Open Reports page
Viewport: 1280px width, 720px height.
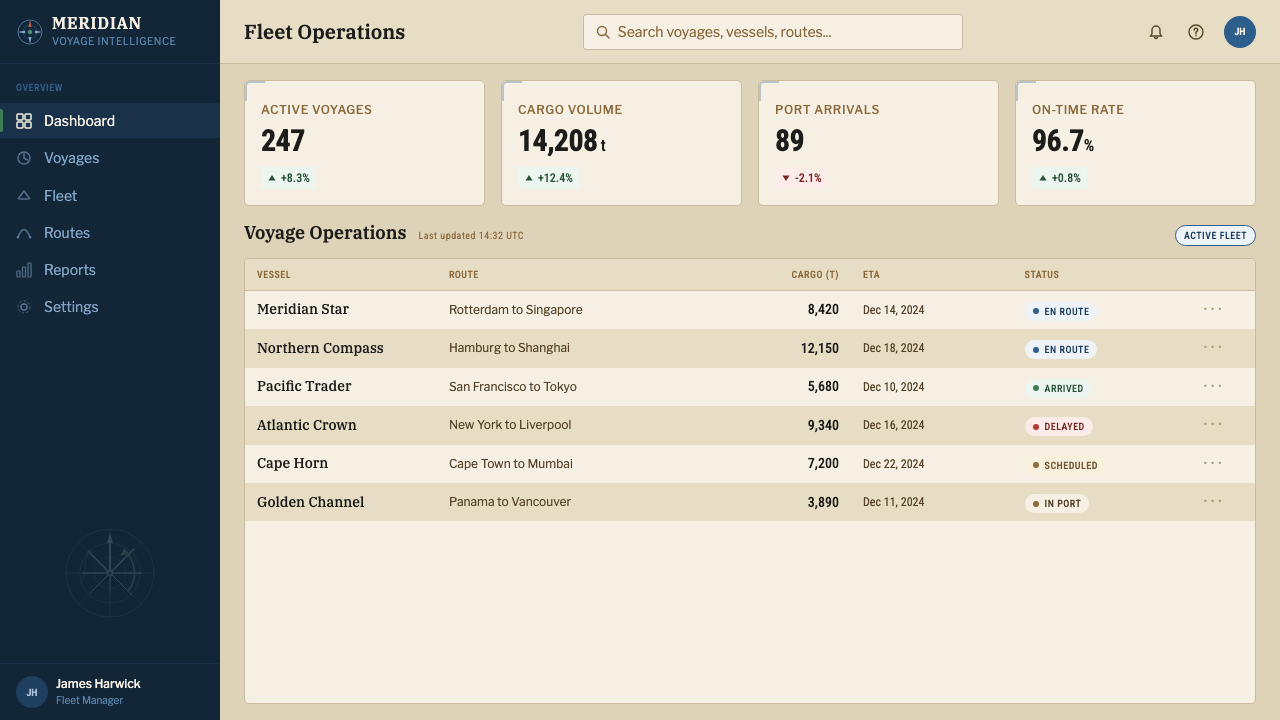[110, 270]
